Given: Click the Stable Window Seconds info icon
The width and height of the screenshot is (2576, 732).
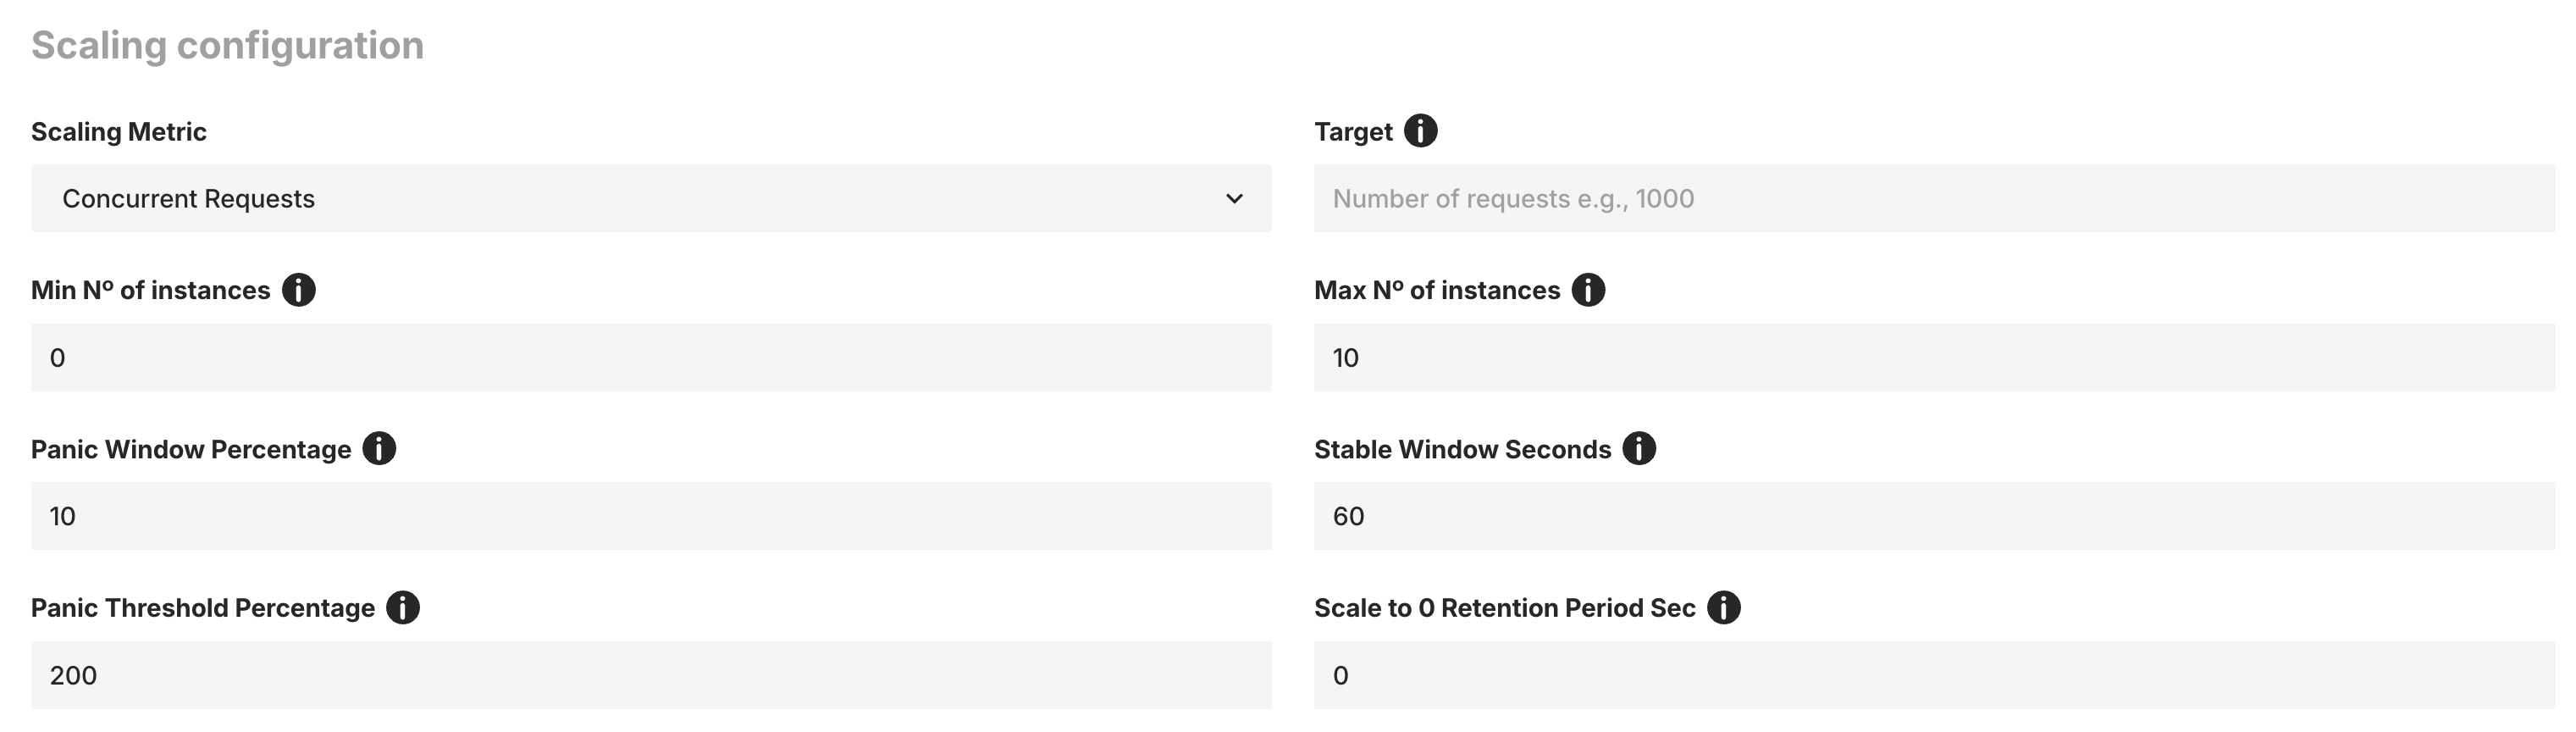Looking at the screenshot, I should 1640,449.
